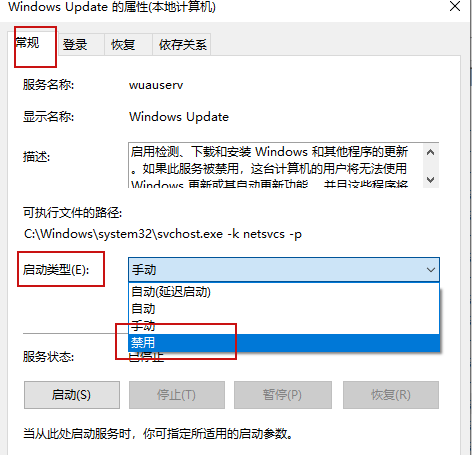Click the svchost.exe executable path text
Image resolution: width=472 pixels, height=455 pixels.
point(163,234)
